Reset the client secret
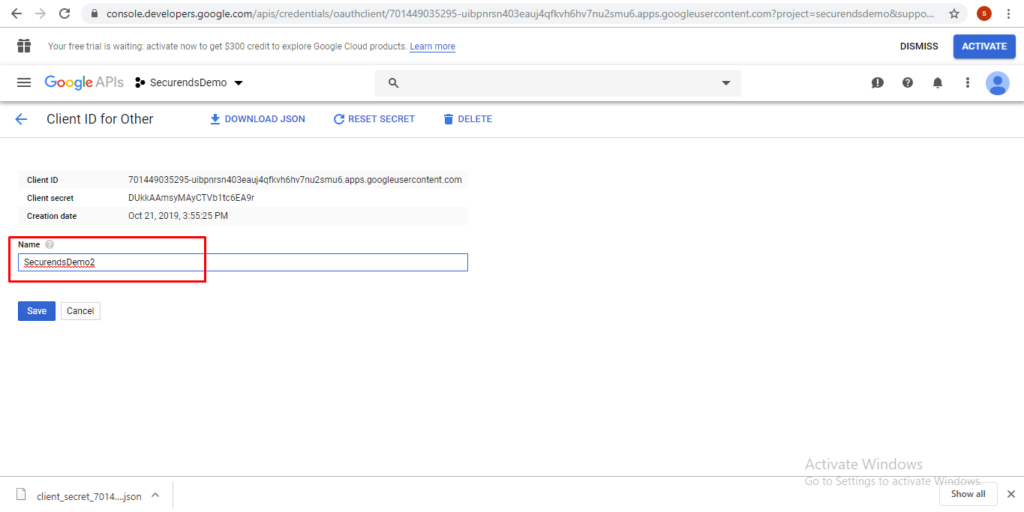This screenshot has height=512, width=1024. tap(374, 119)
